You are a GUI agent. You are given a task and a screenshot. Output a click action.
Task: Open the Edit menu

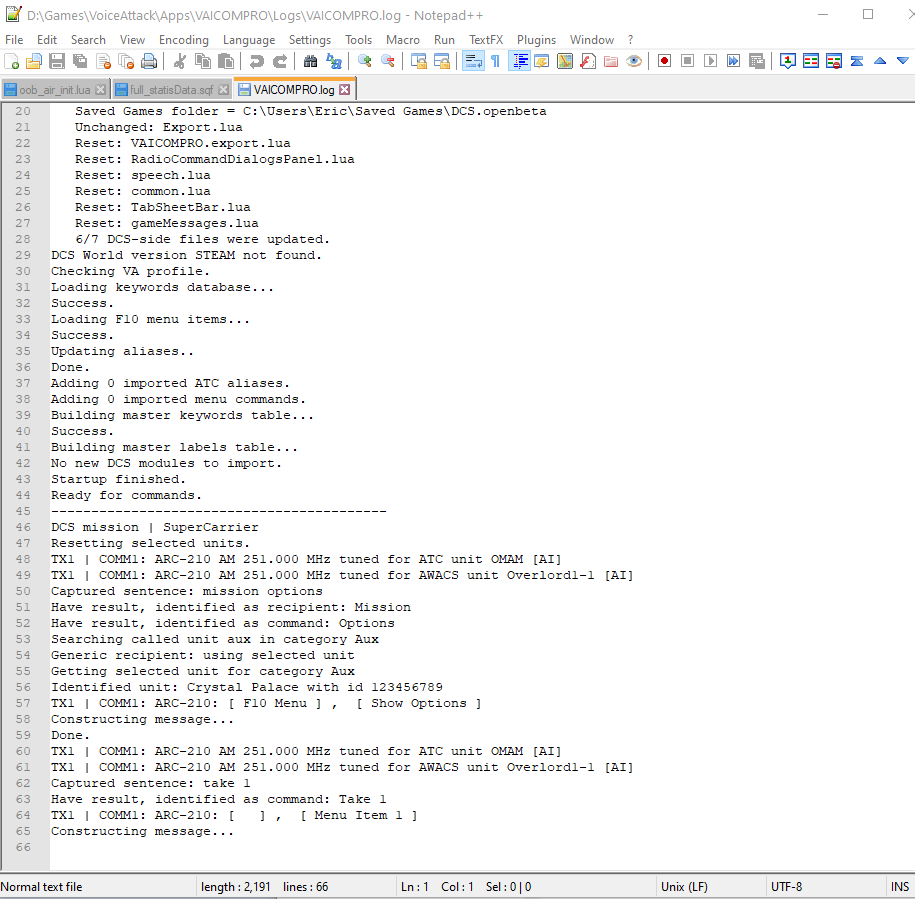pos(47,40)
